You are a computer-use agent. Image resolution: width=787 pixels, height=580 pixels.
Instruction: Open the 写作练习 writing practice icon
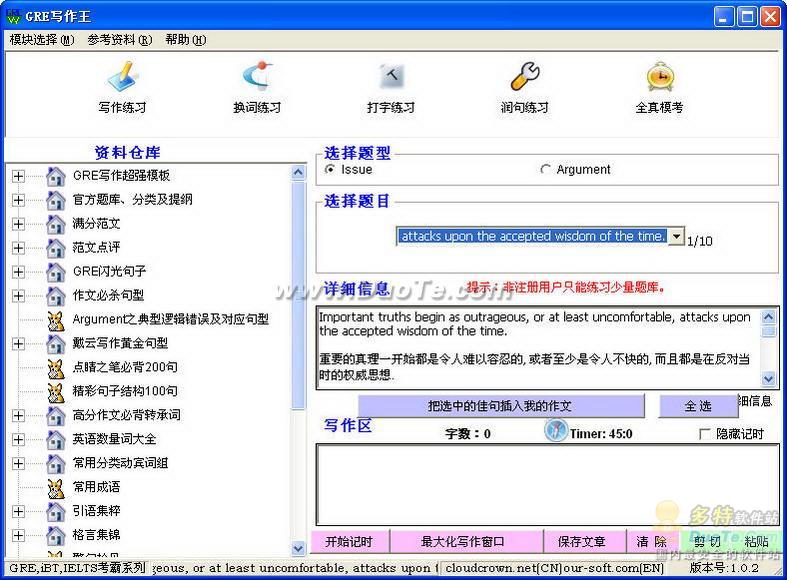pos(122,77)
